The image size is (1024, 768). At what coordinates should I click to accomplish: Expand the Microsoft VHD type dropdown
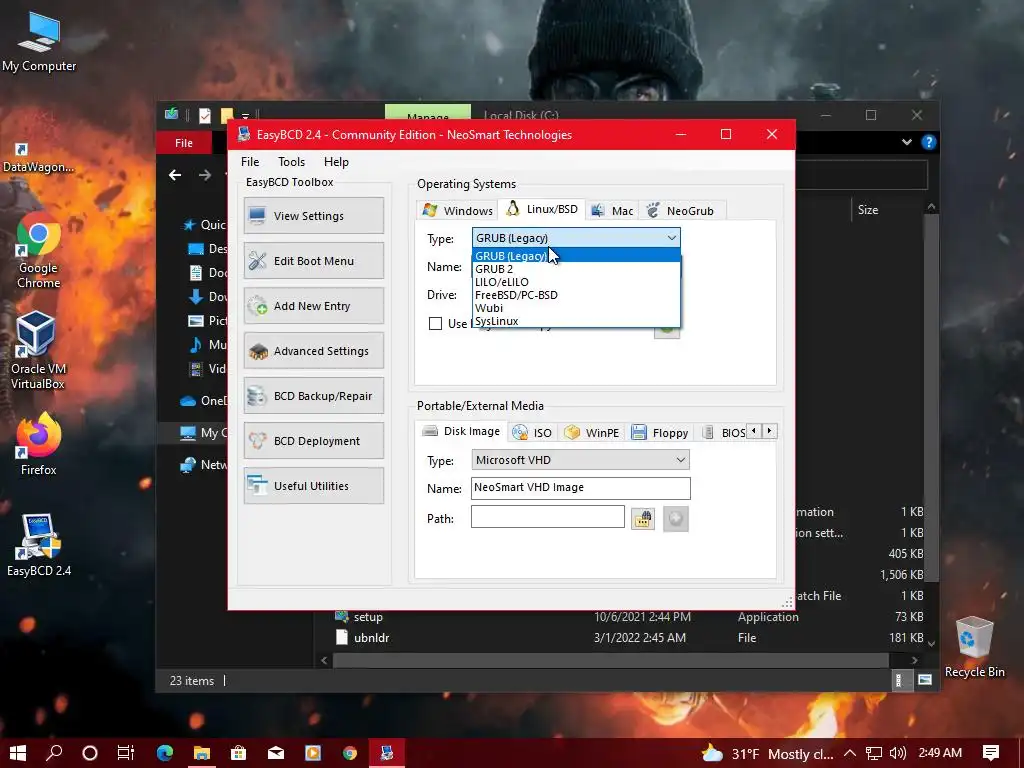[680, 460]
